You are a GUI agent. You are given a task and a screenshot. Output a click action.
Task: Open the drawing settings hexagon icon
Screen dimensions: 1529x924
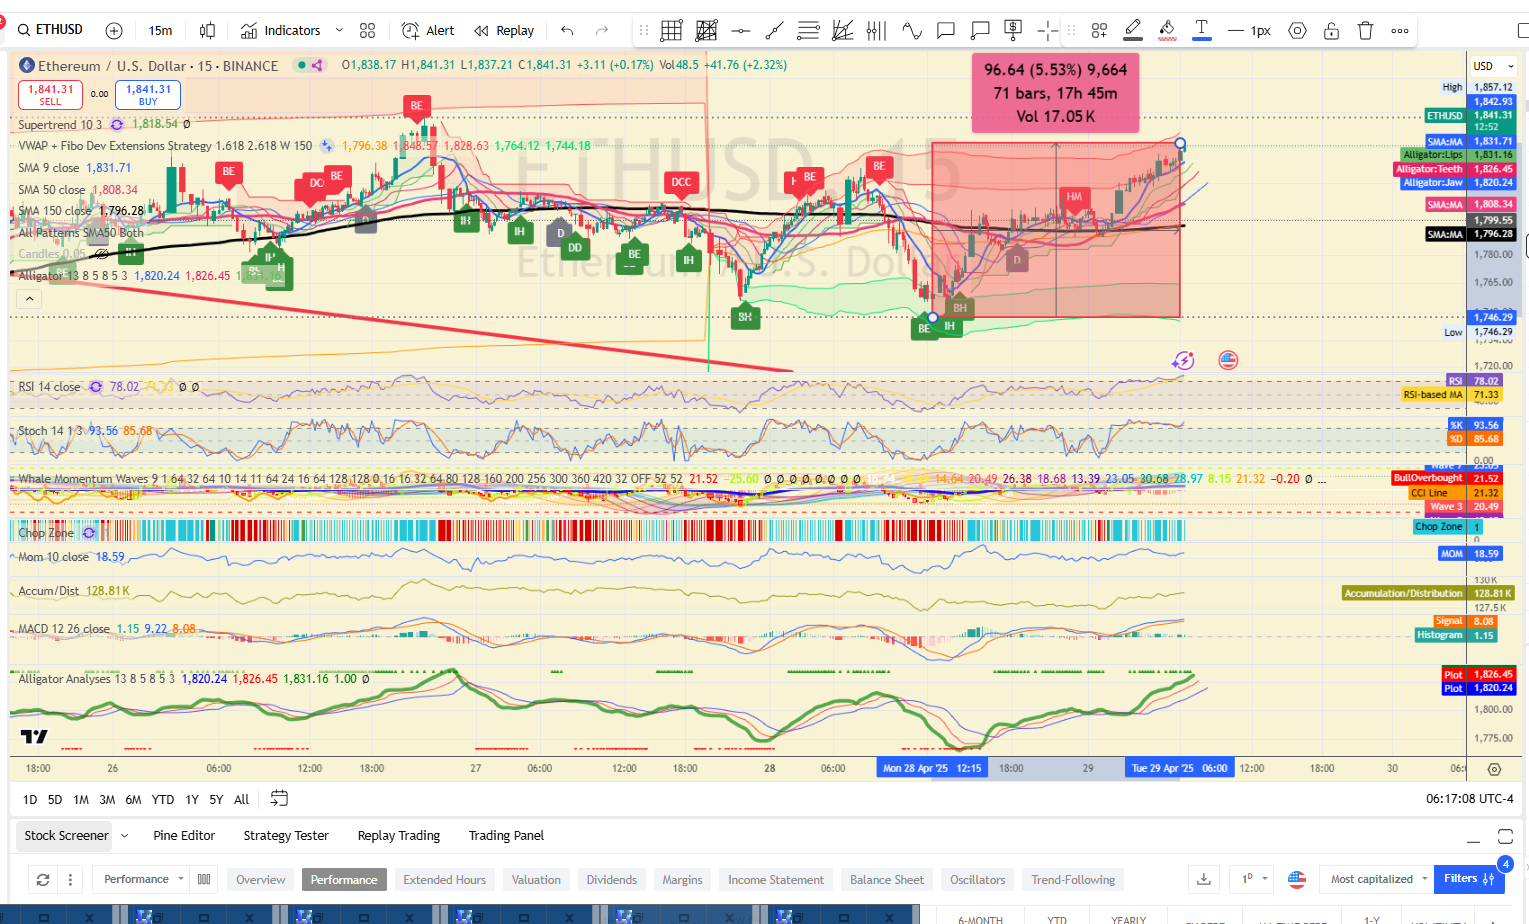(1297, 31)
